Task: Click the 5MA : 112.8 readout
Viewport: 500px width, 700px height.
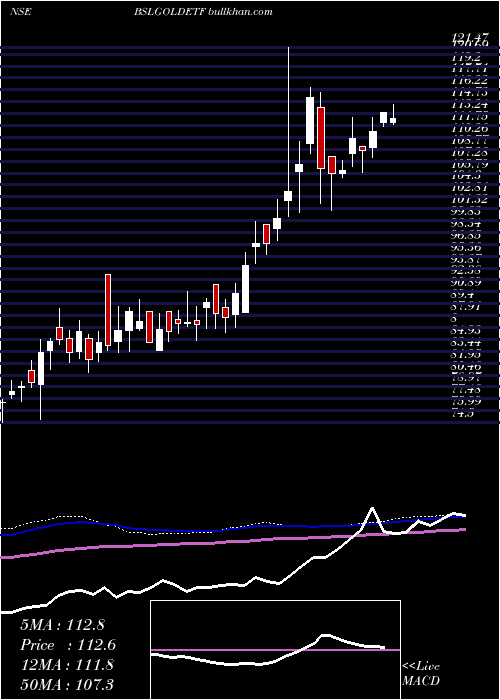Action: [62, 625]
